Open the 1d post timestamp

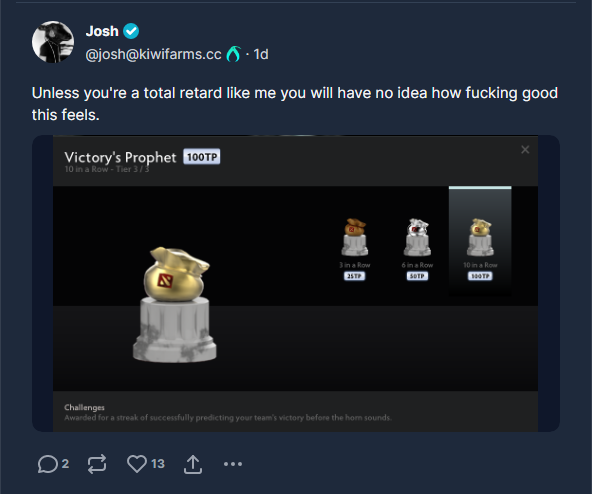(x=261, y=54)
